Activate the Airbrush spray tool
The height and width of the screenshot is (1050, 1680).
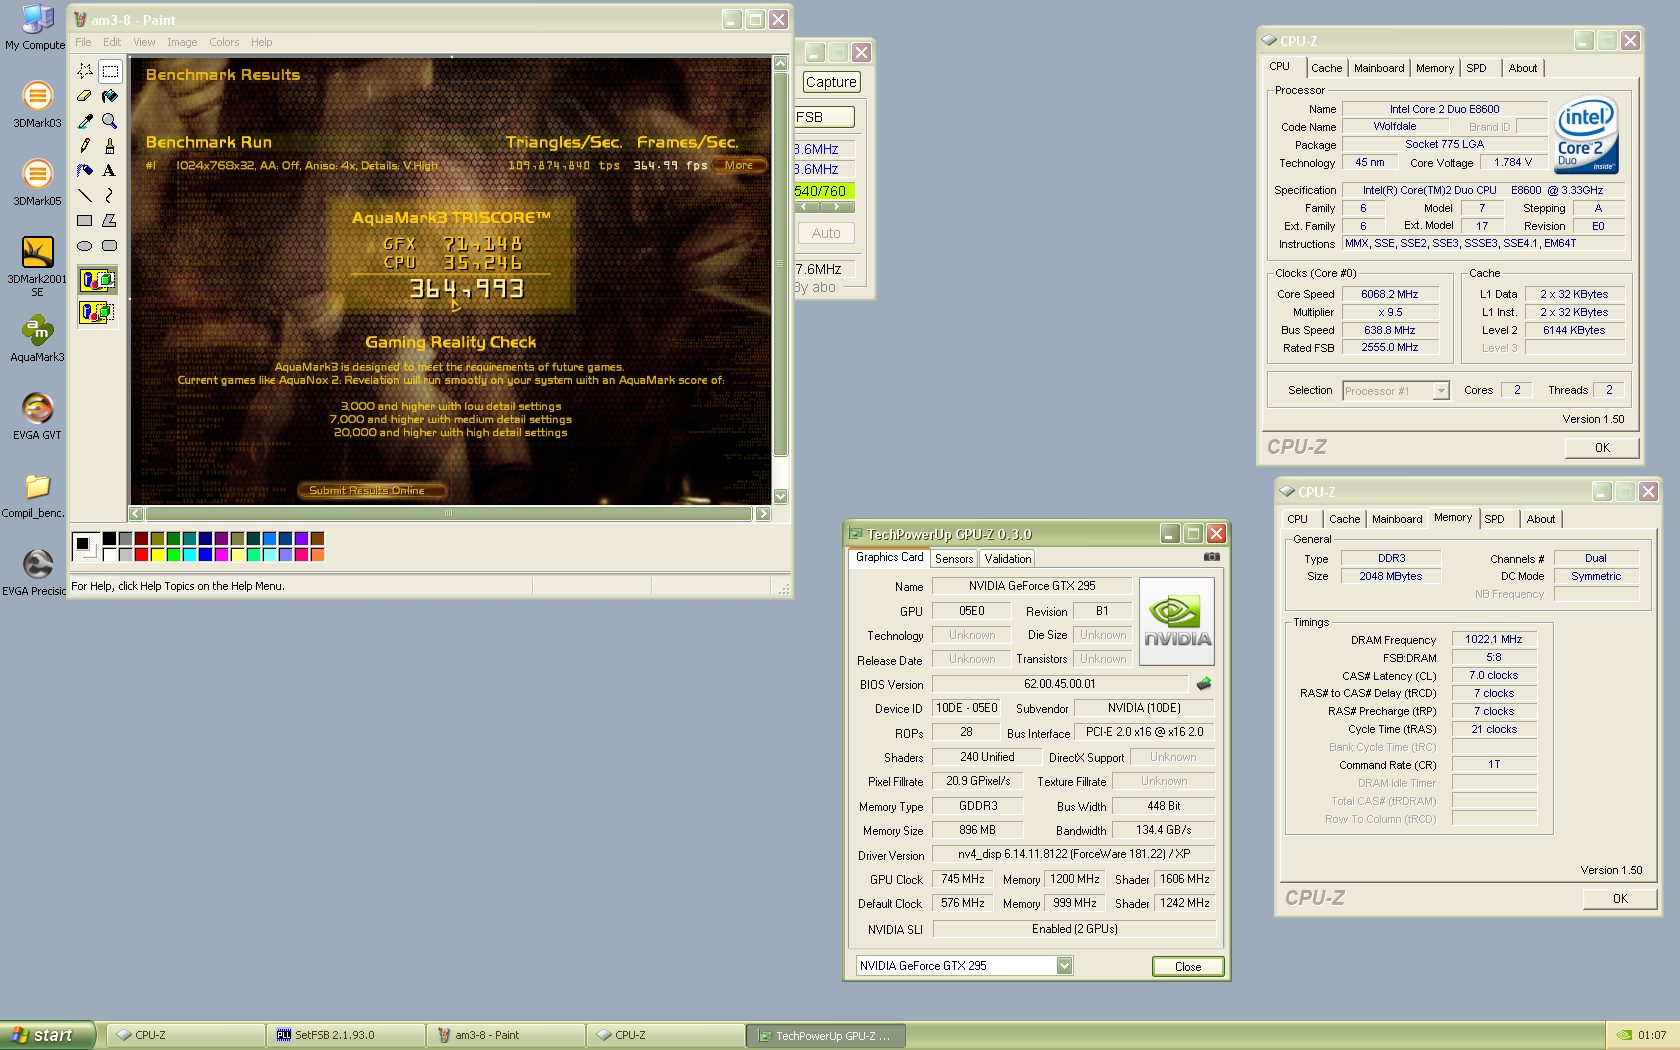pyautogui.click(x=85, y=171)
